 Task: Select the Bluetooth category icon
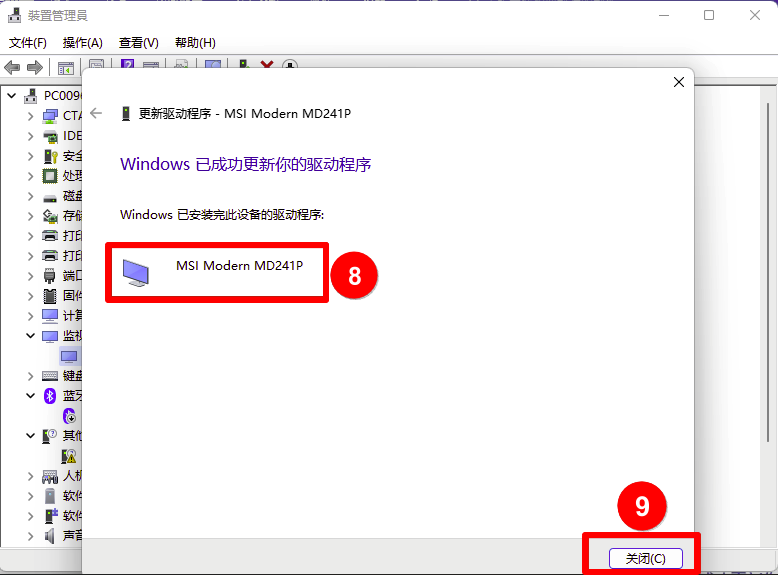(50, 396)
